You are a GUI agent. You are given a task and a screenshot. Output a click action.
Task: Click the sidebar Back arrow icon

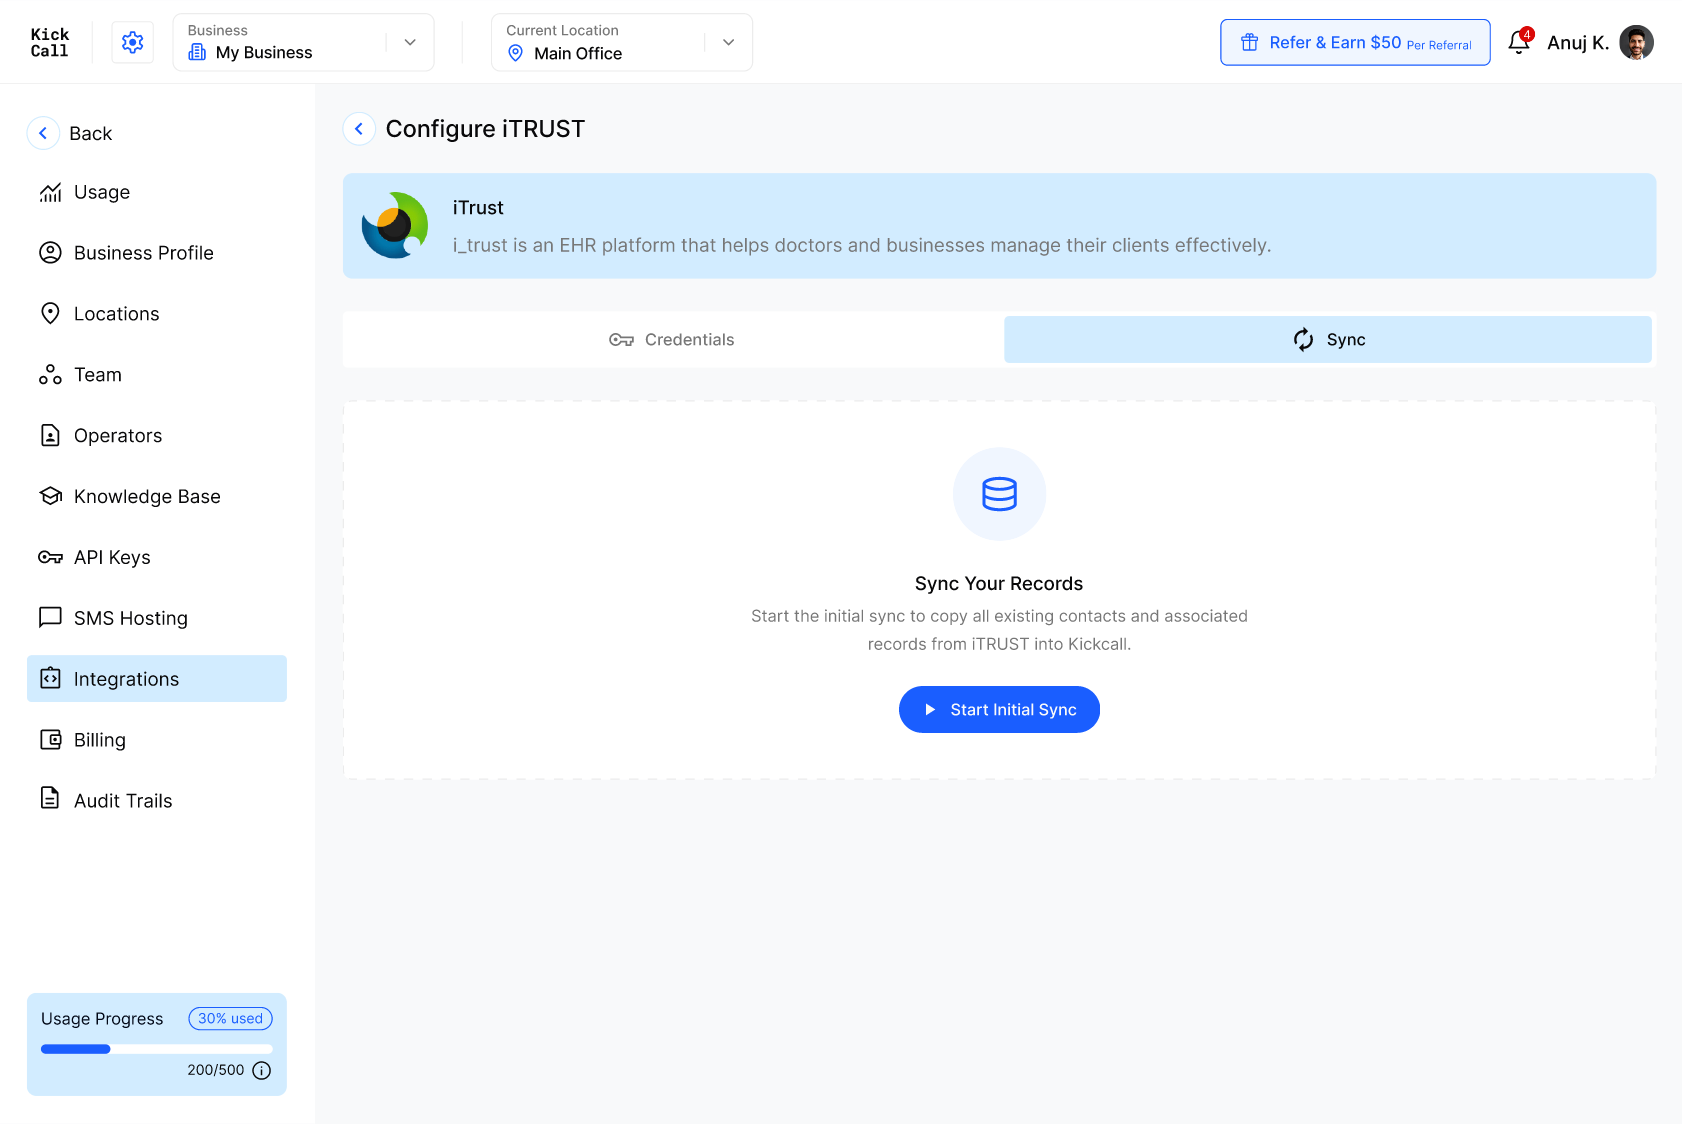click(43, 133)
